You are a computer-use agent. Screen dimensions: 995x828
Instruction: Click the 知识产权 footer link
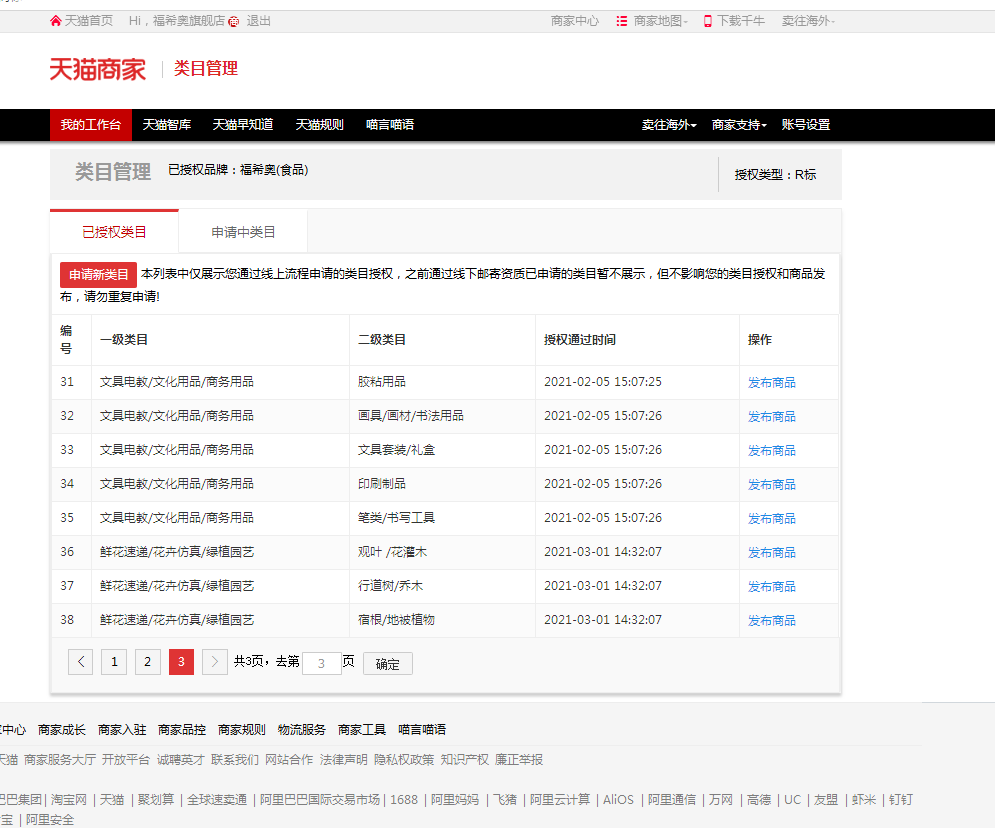pyautogui.click(x=465, y=759)
